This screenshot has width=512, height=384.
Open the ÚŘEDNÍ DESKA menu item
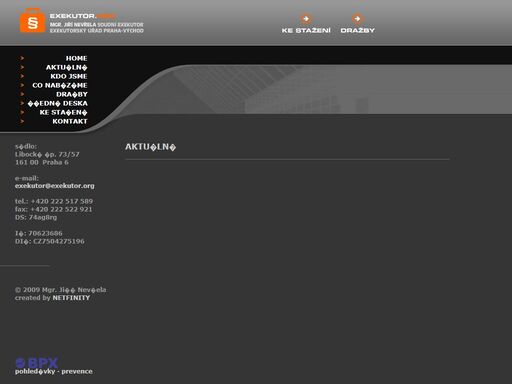pyautogui.click(x=58, y=103)
